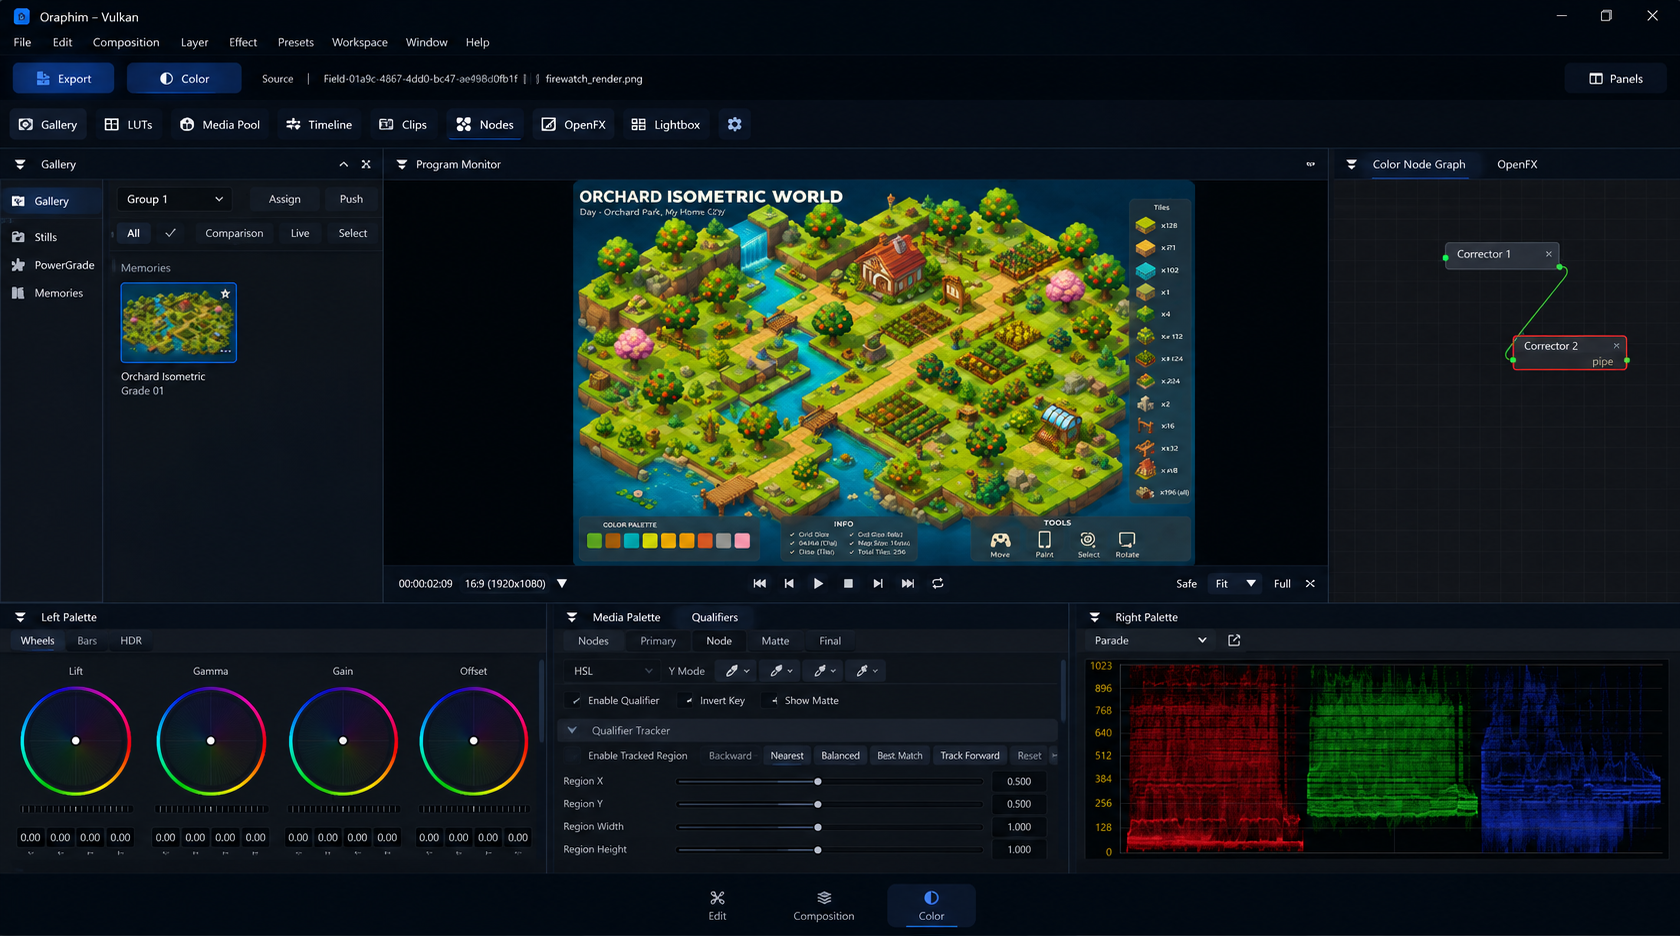1680x936 pixels.
Task: Adjust the Region Width slider
Action: 830,827
